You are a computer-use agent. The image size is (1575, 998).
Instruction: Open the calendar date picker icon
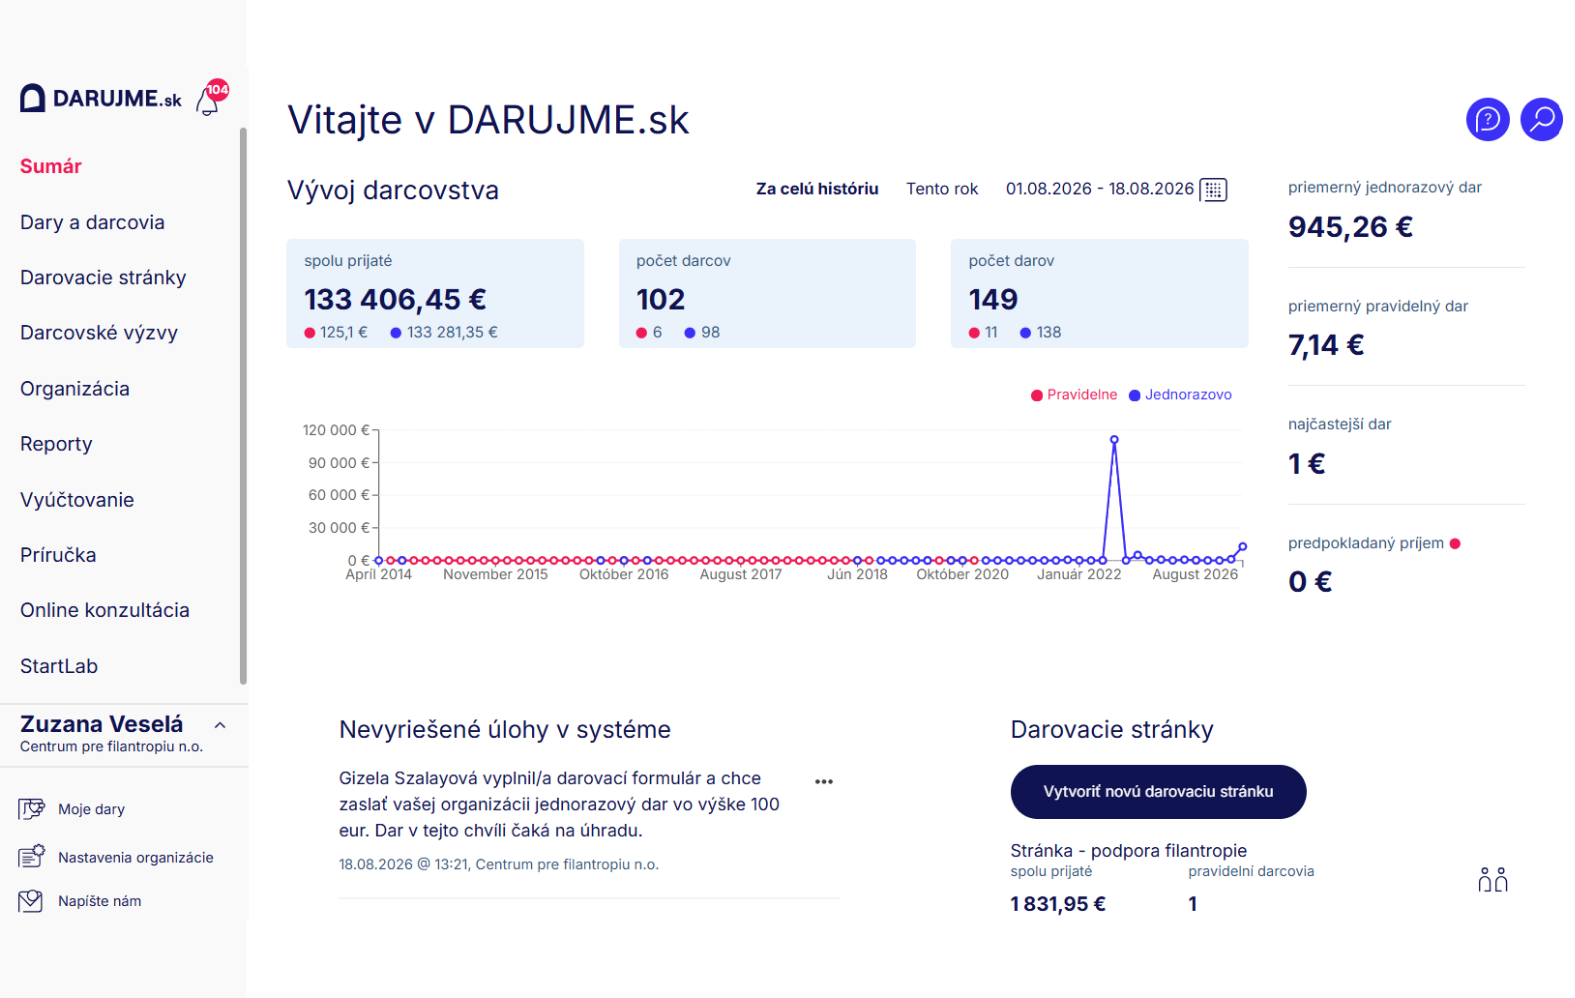click(x=1213, y=190)
